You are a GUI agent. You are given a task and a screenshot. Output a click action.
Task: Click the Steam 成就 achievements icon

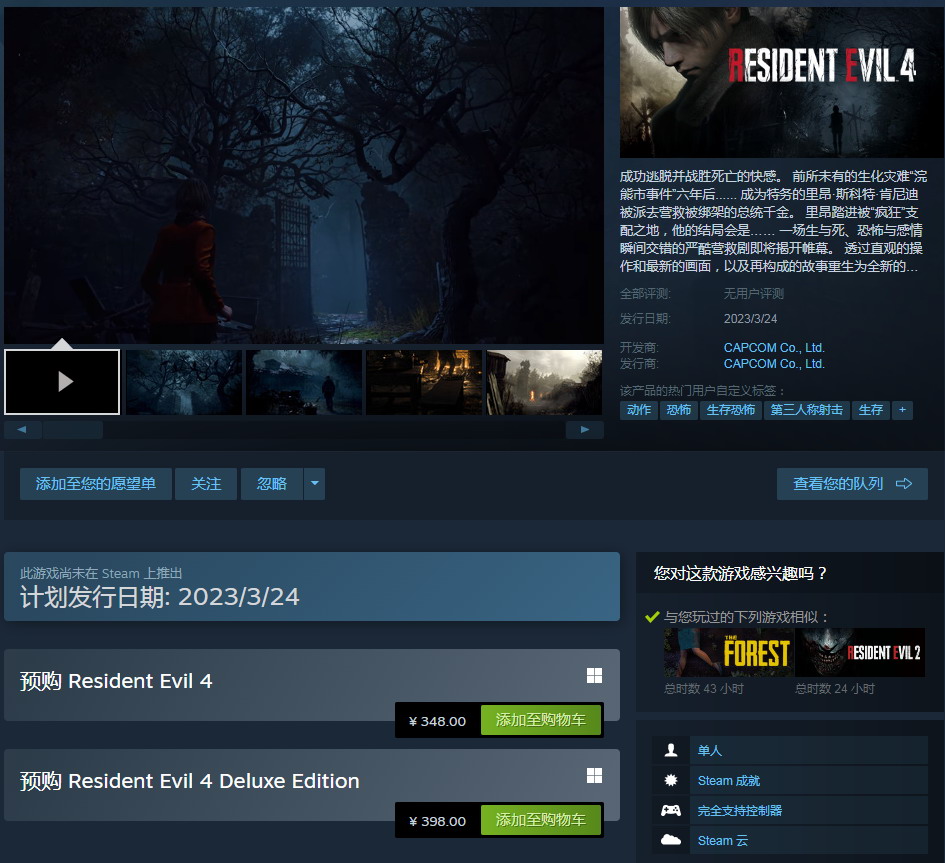[x=671, y=780]
